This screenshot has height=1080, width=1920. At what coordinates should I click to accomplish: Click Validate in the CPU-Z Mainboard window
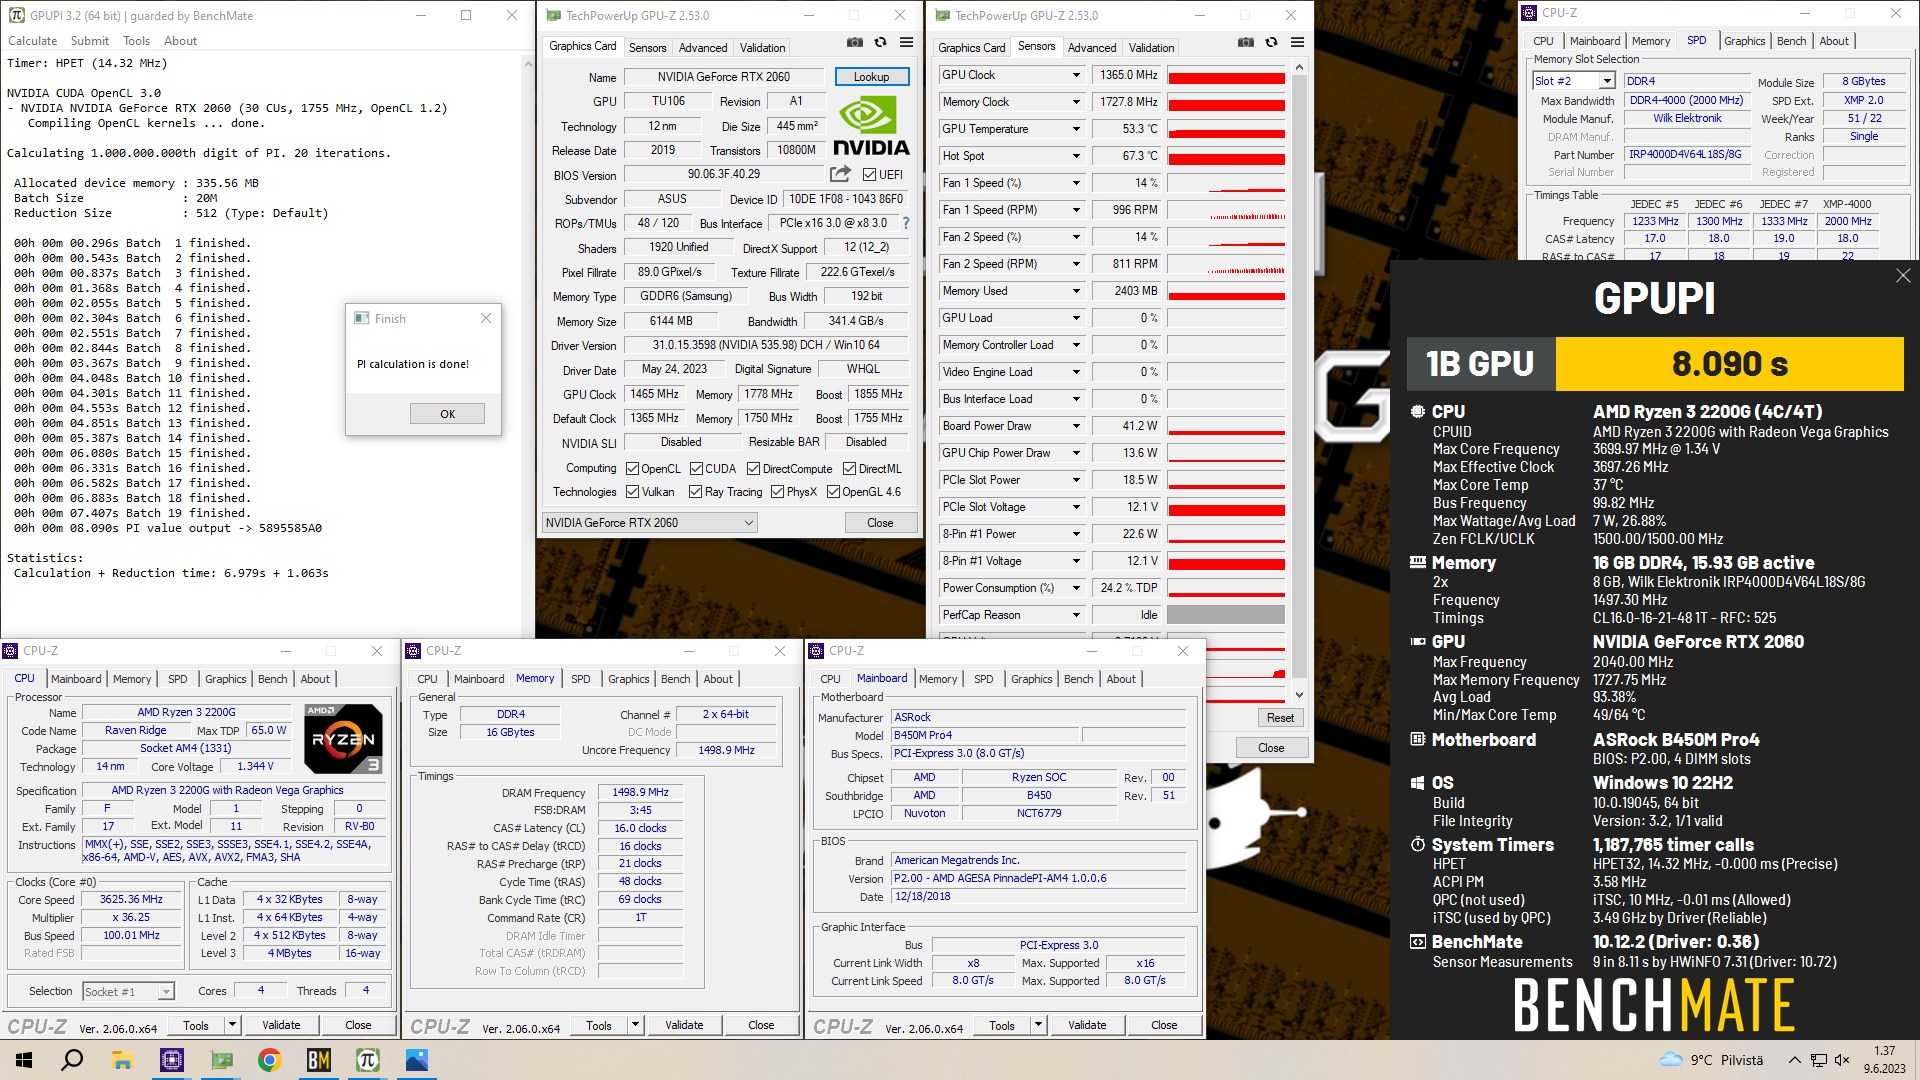tap(1087, 1025)
